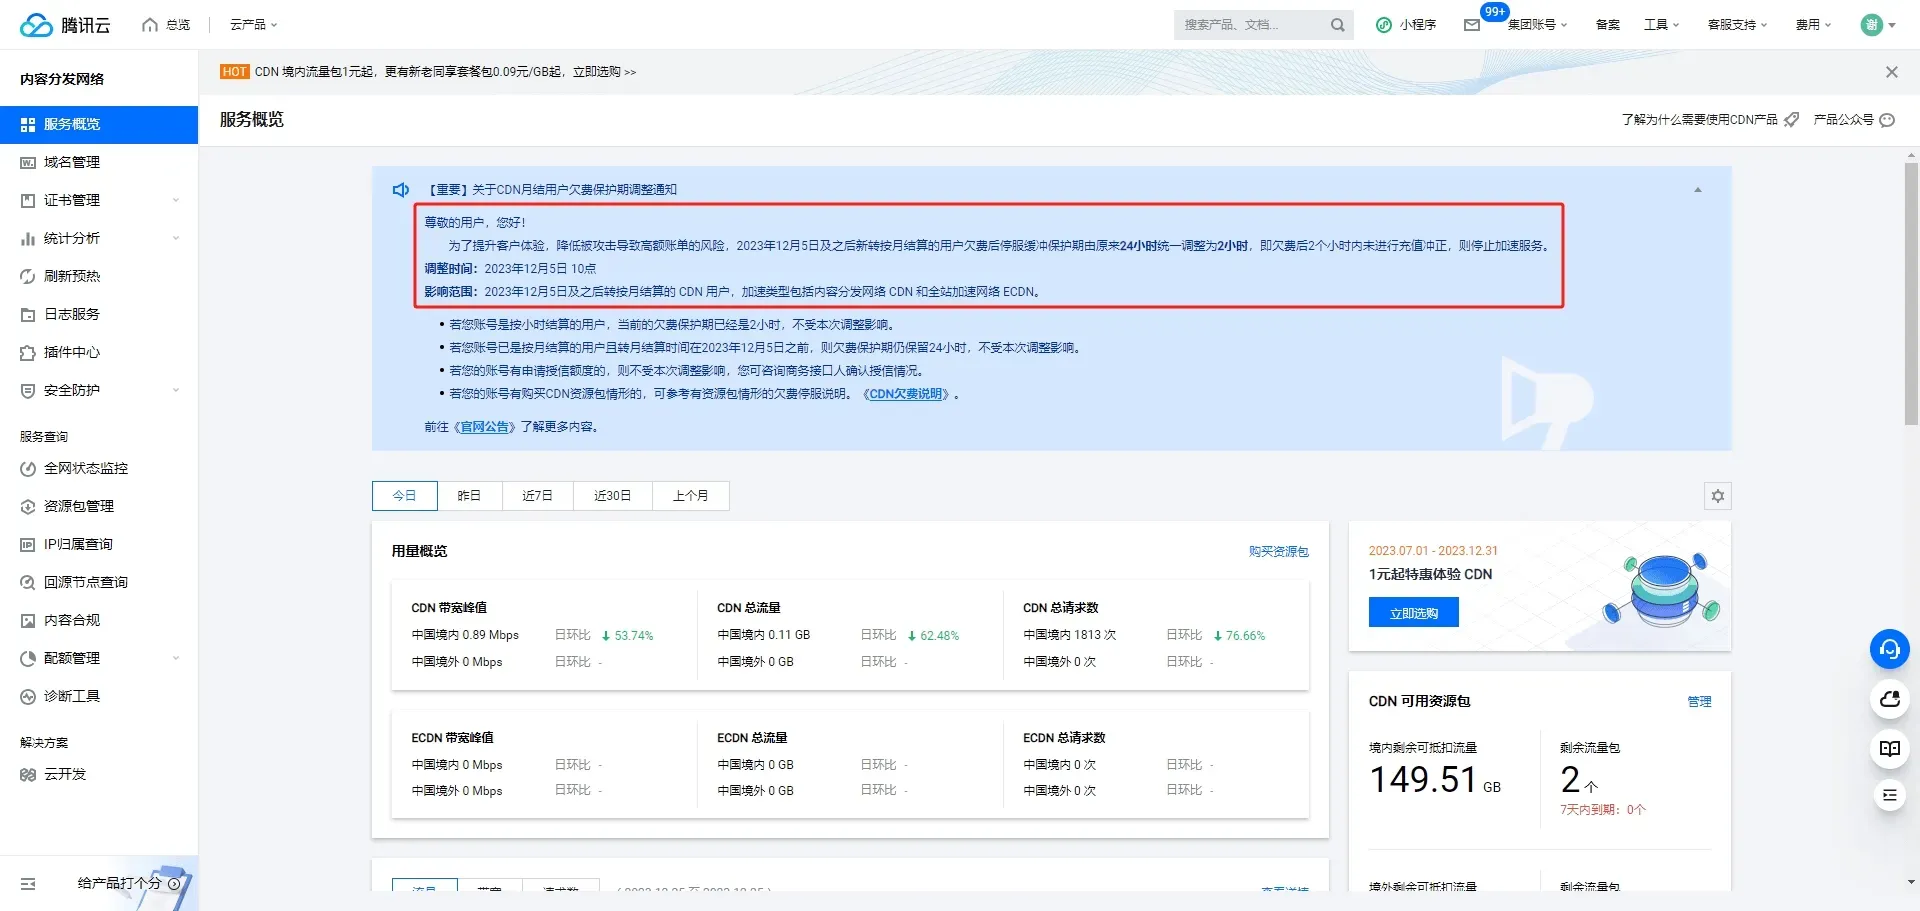Image resolution: width=1920 pixels, height=911 pixels.
Task: Open 官网公告 link
Action: [x=484, y=427]
